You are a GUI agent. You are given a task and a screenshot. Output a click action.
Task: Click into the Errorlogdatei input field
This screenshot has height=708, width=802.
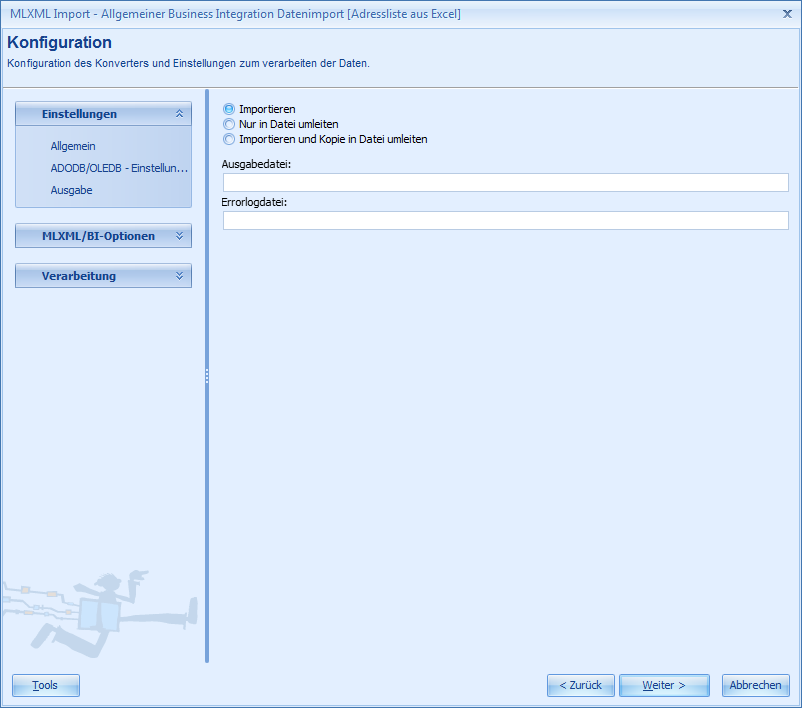point(504,220)
